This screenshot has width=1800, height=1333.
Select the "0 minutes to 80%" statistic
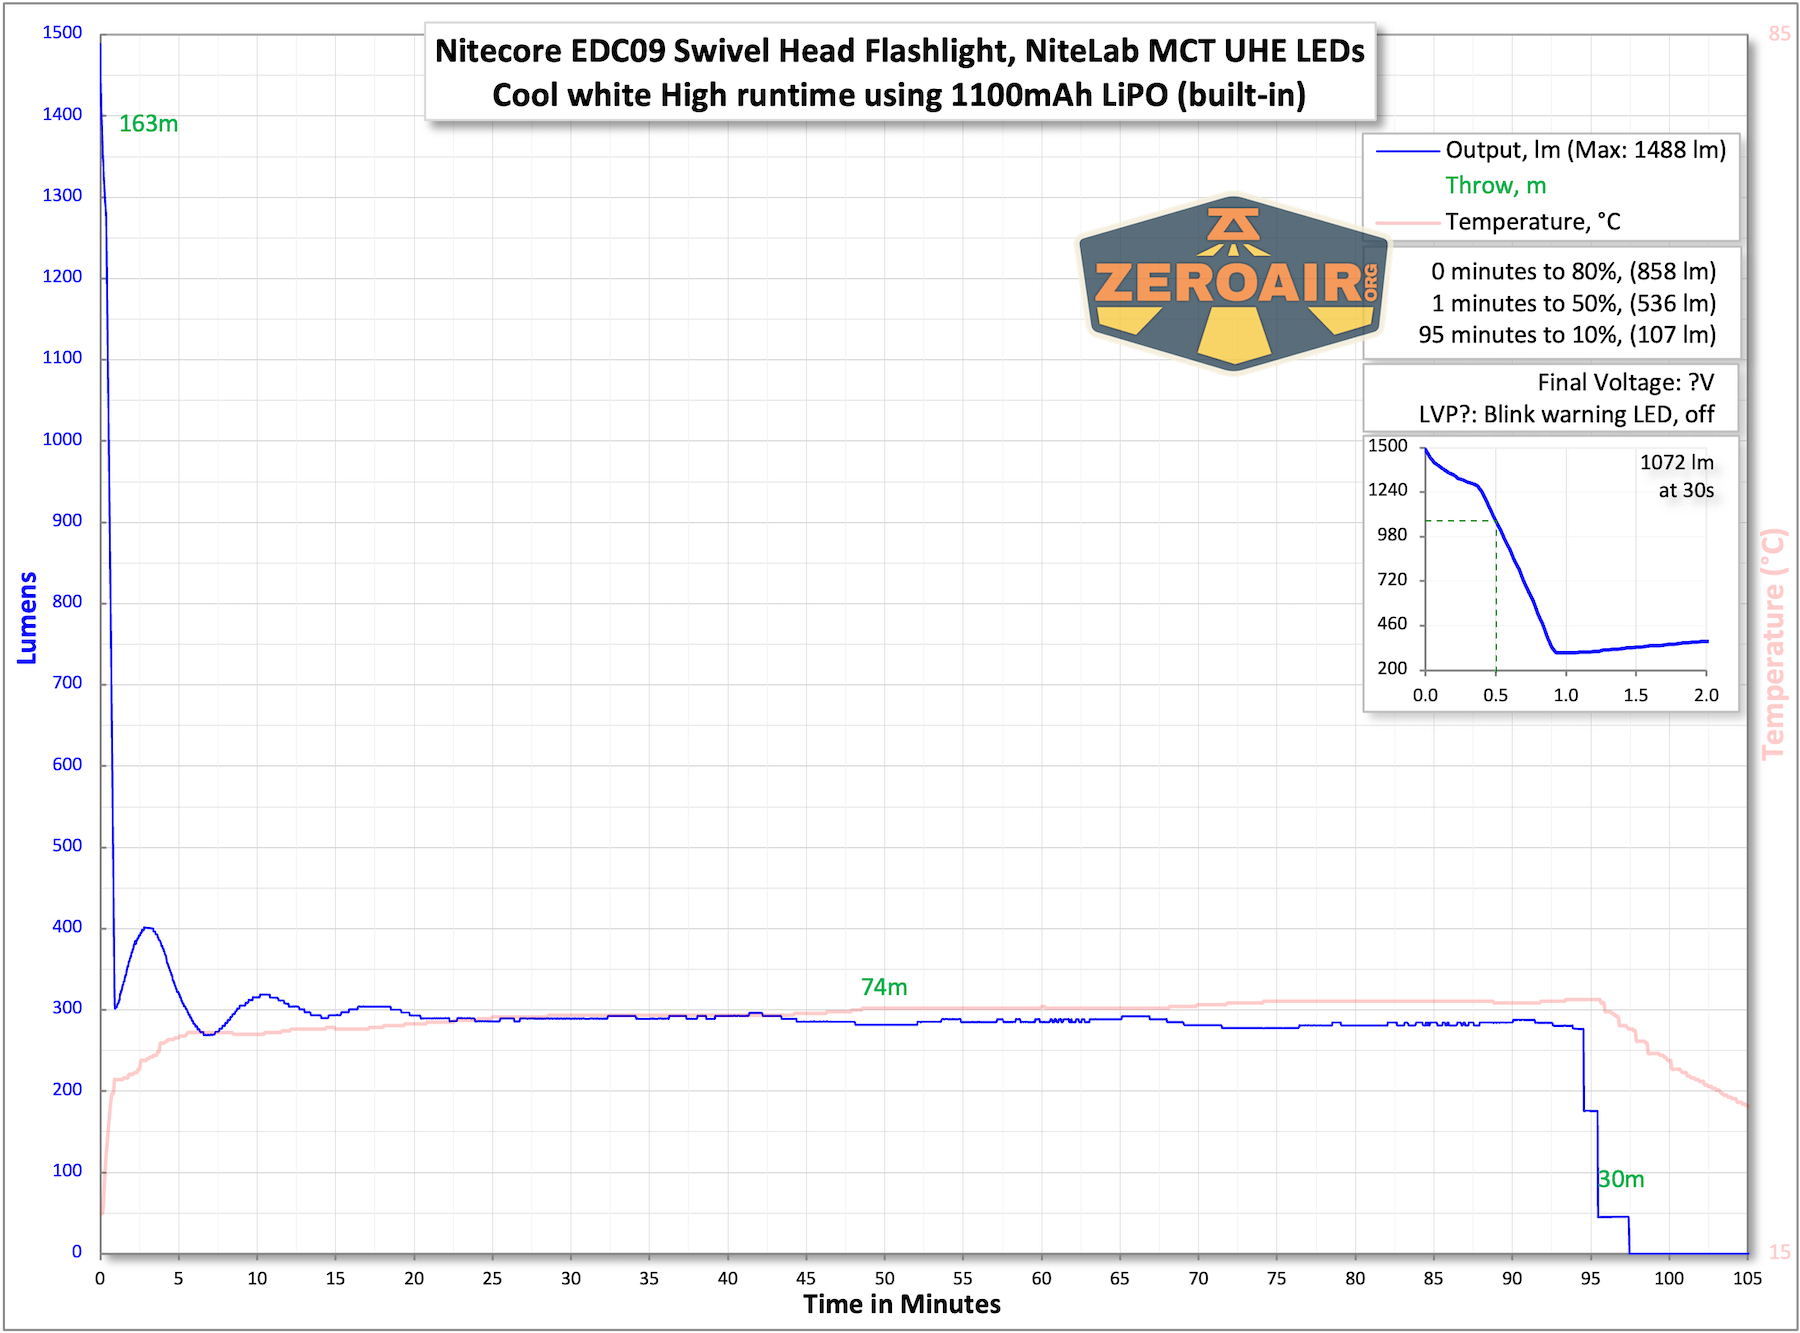click(x=1573, y=271)
